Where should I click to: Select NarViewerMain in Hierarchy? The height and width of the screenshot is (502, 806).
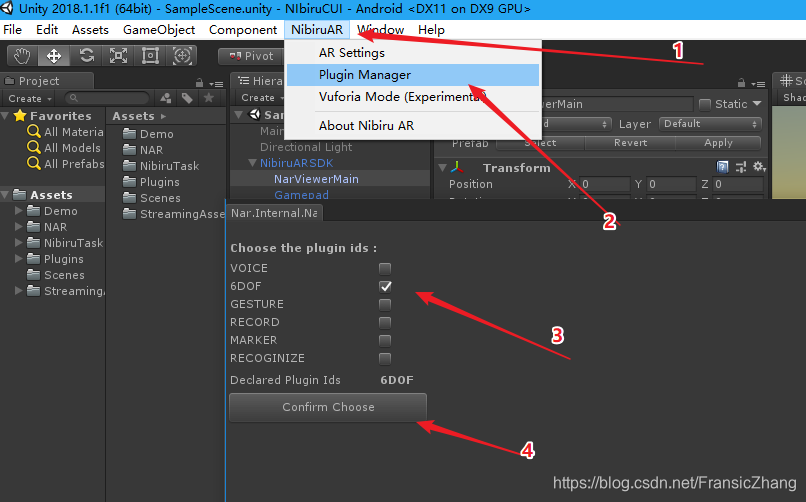pos(316,179)
